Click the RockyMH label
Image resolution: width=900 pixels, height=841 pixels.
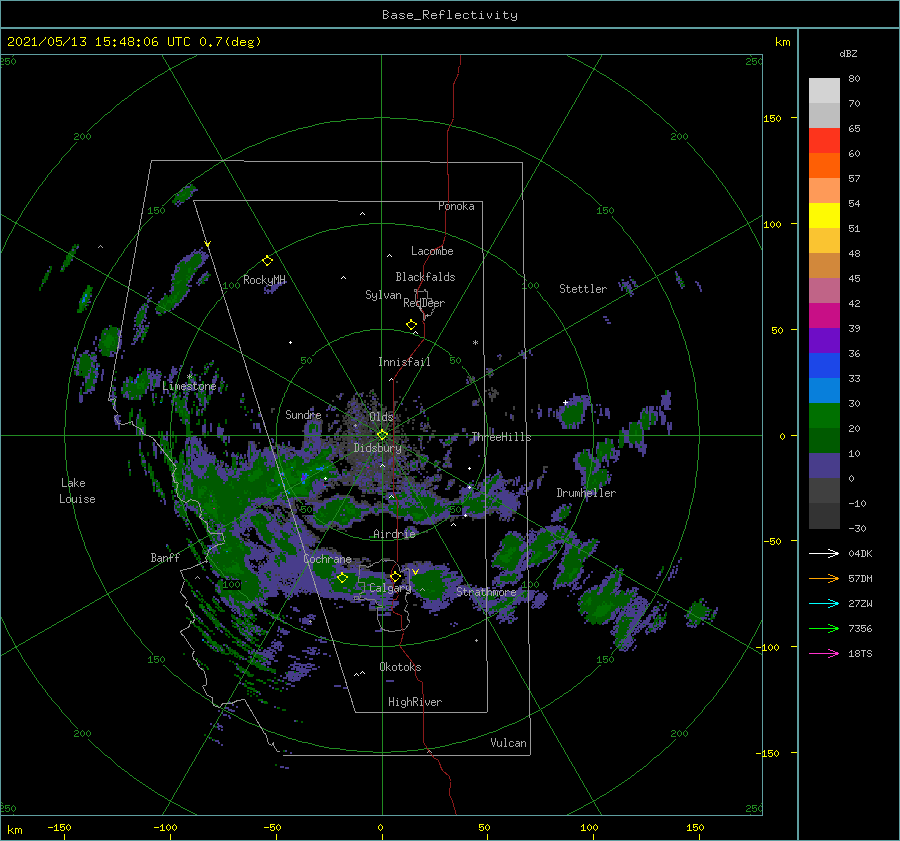coord(264,280)
